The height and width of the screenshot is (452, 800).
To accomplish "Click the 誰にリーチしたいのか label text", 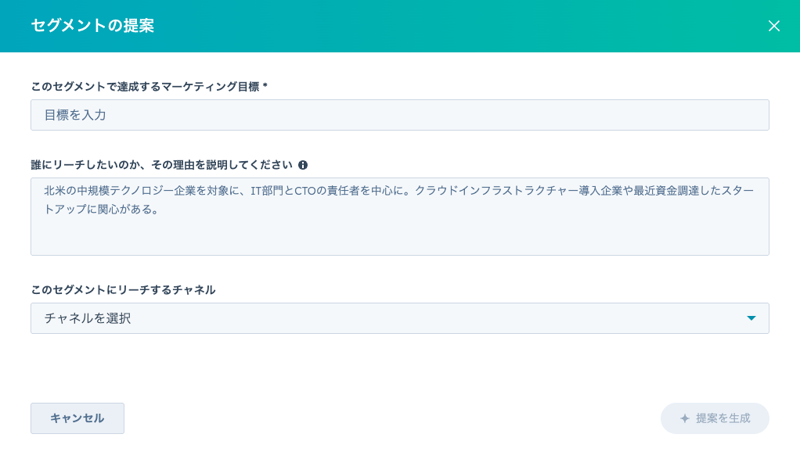I will click(160, 165).
